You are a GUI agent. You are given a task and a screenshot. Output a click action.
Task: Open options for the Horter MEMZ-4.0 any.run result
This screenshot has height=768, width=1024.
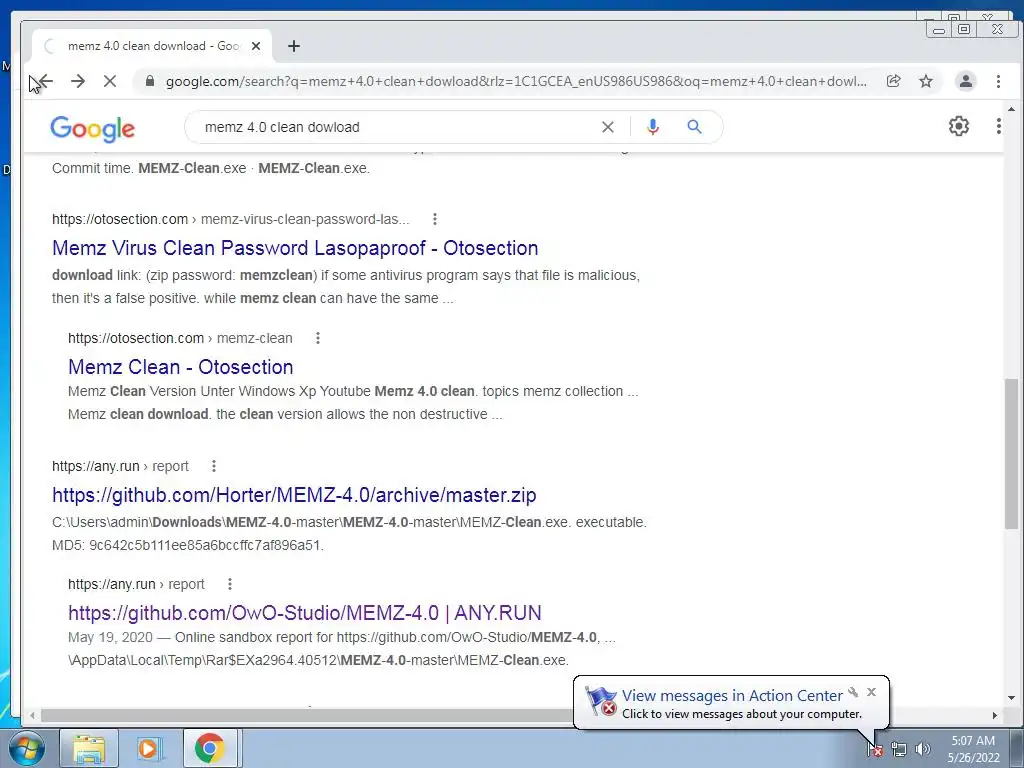click(x=214, y=466)
